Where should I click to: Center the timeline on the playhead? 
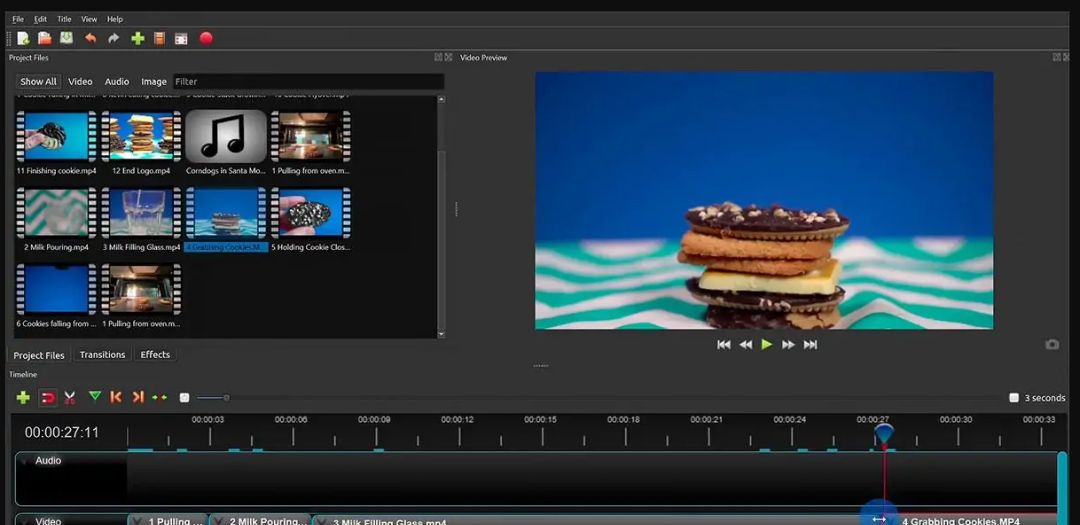[x=160, y=398]
